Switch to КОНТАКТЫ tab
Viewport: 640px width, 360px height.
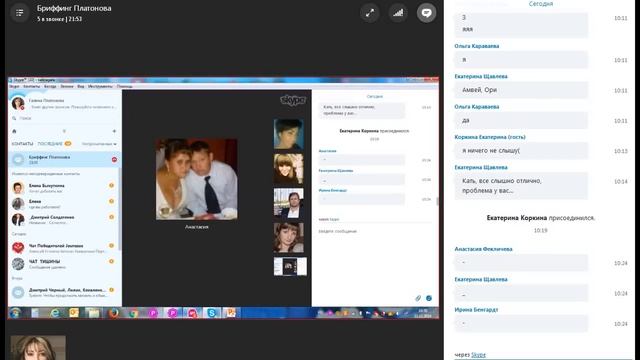22,144
